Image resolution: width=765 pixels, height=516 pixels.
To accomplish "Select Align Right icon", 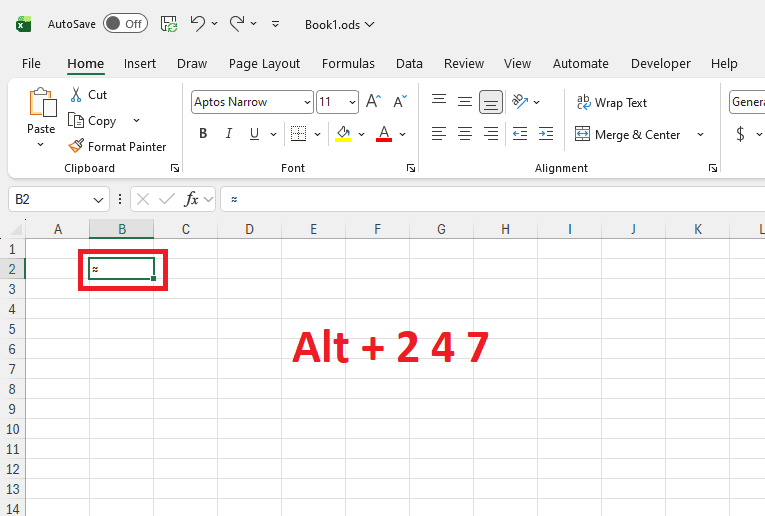I will tap(491, 134).
